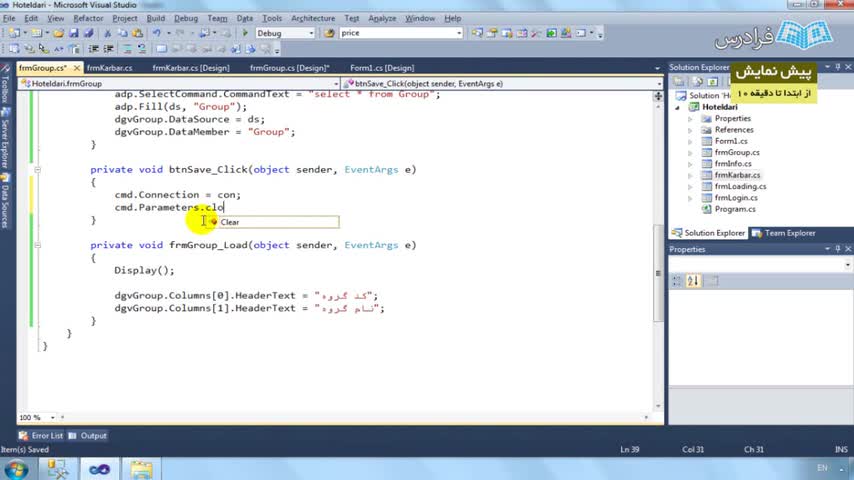
Task: Open the Properties object selector dropdown
Action: pos(847,265)
